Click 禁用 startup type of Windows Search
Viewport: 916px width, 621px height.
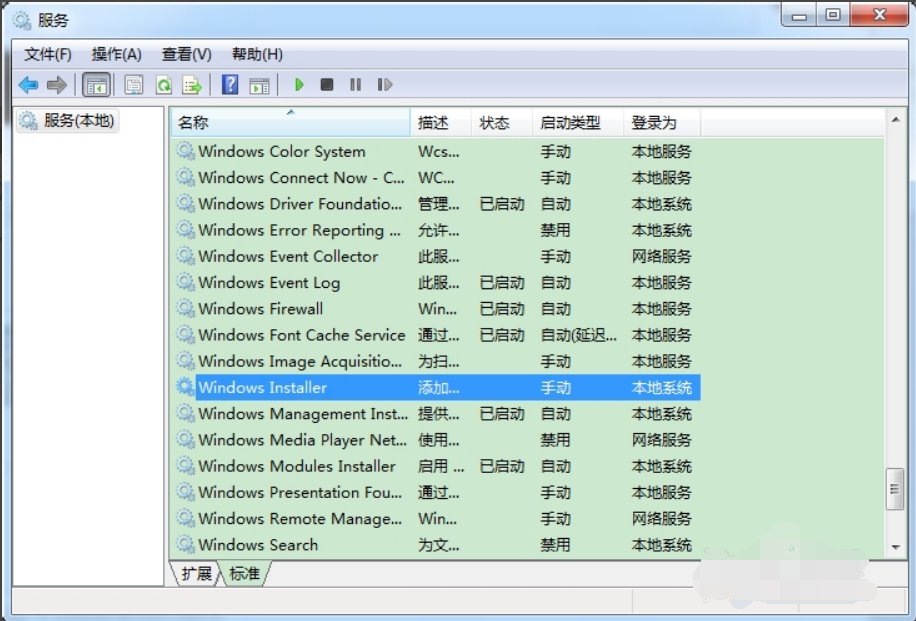click(555, 545)
